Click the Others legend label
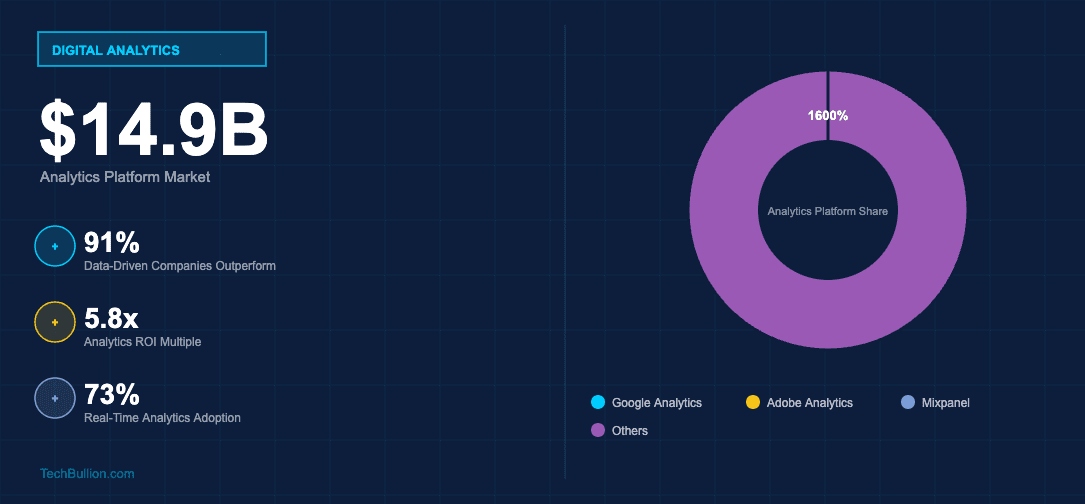 point(630,430)
